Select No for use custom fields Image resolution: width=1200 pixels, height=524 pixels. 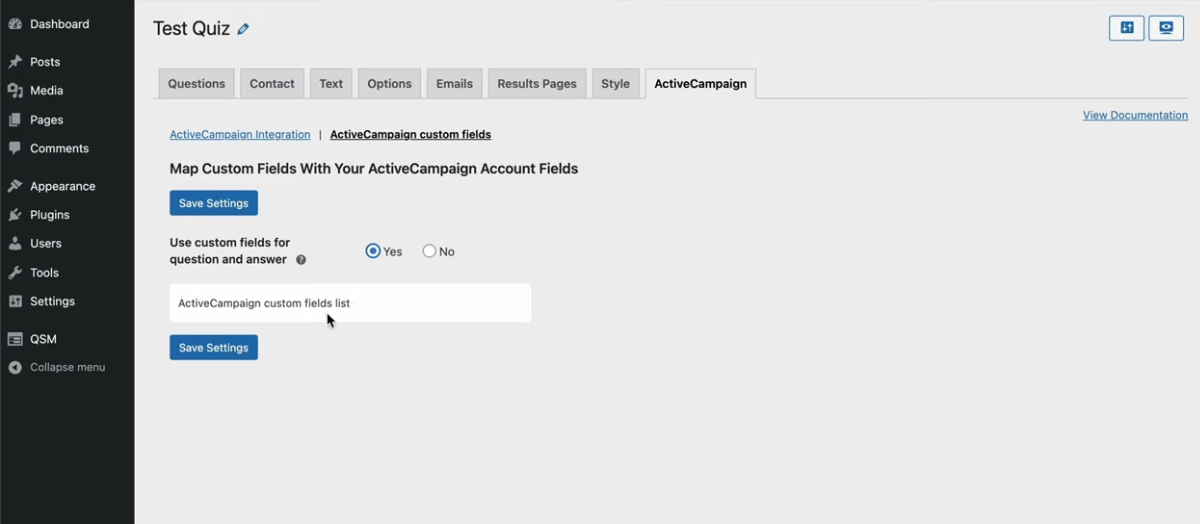[429, 251]
